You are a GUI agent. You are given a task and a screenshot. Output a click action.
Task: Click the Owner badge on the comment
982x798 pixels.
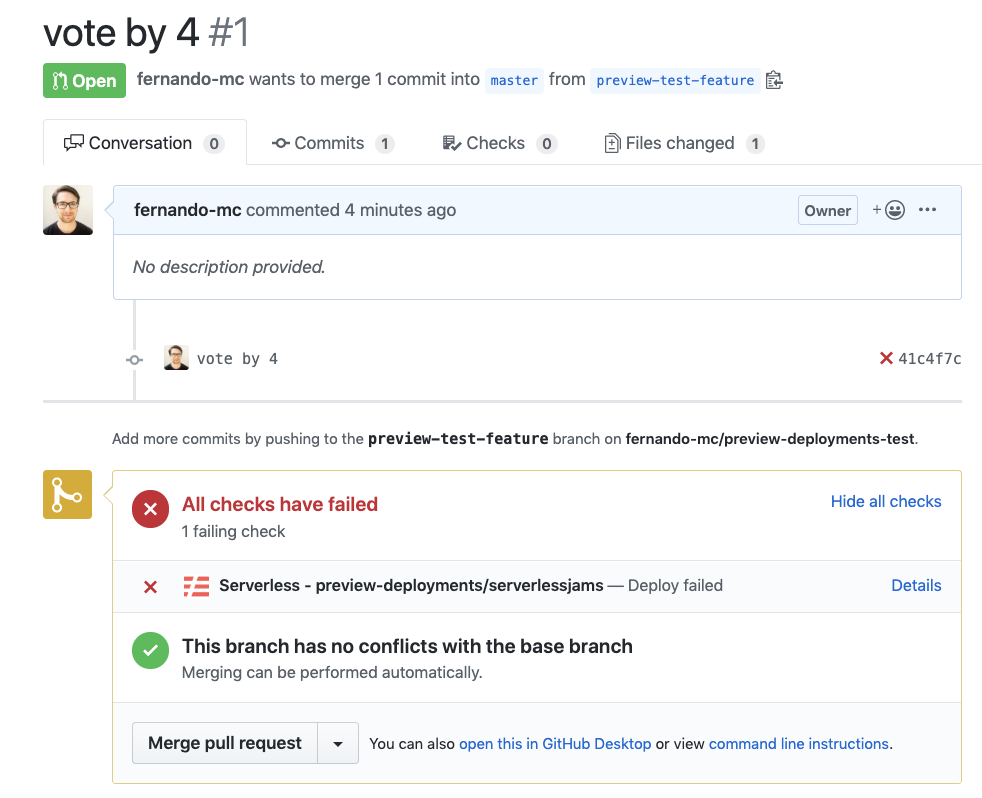tap(827, 210)
